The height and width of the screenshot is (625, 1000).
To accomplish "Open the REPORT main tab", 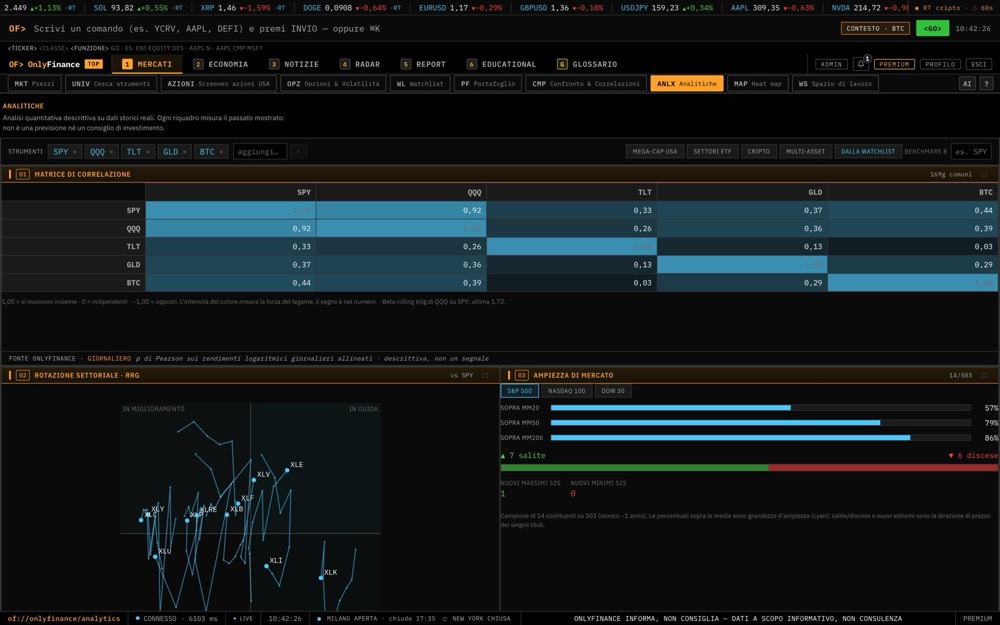I will coord(423,64).
